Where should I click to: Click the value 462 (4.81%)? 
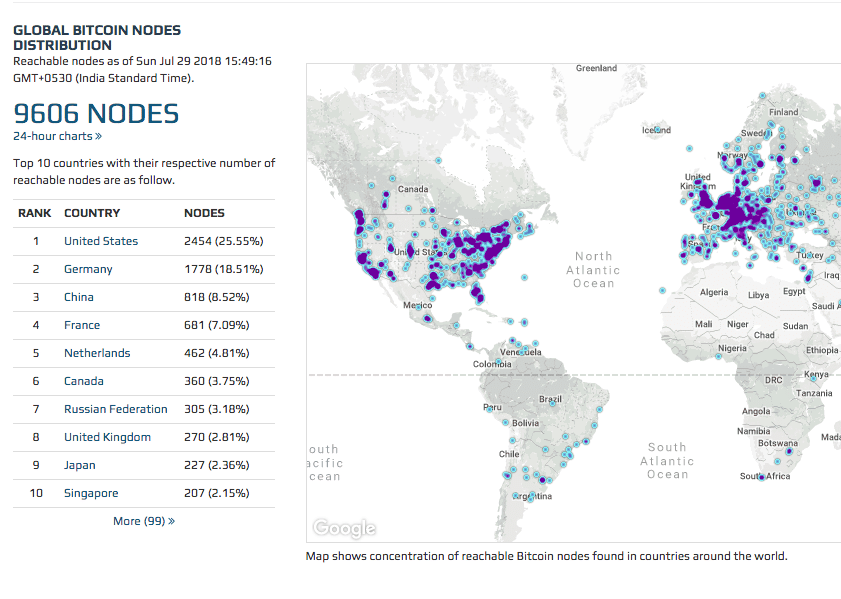(217, 353)
